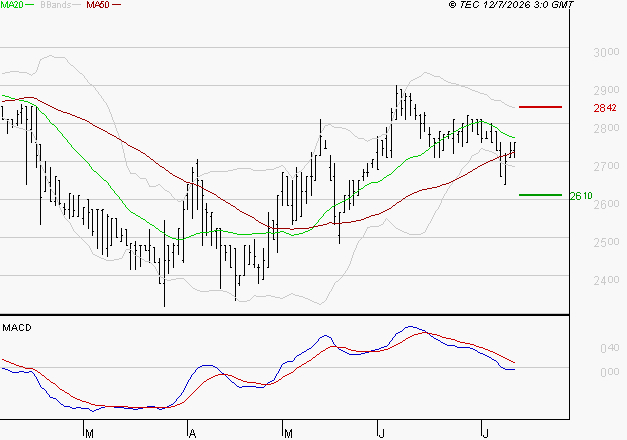627x440 pixels.
Task: Click the first M month marker on timeline
Action: [89, 434]
